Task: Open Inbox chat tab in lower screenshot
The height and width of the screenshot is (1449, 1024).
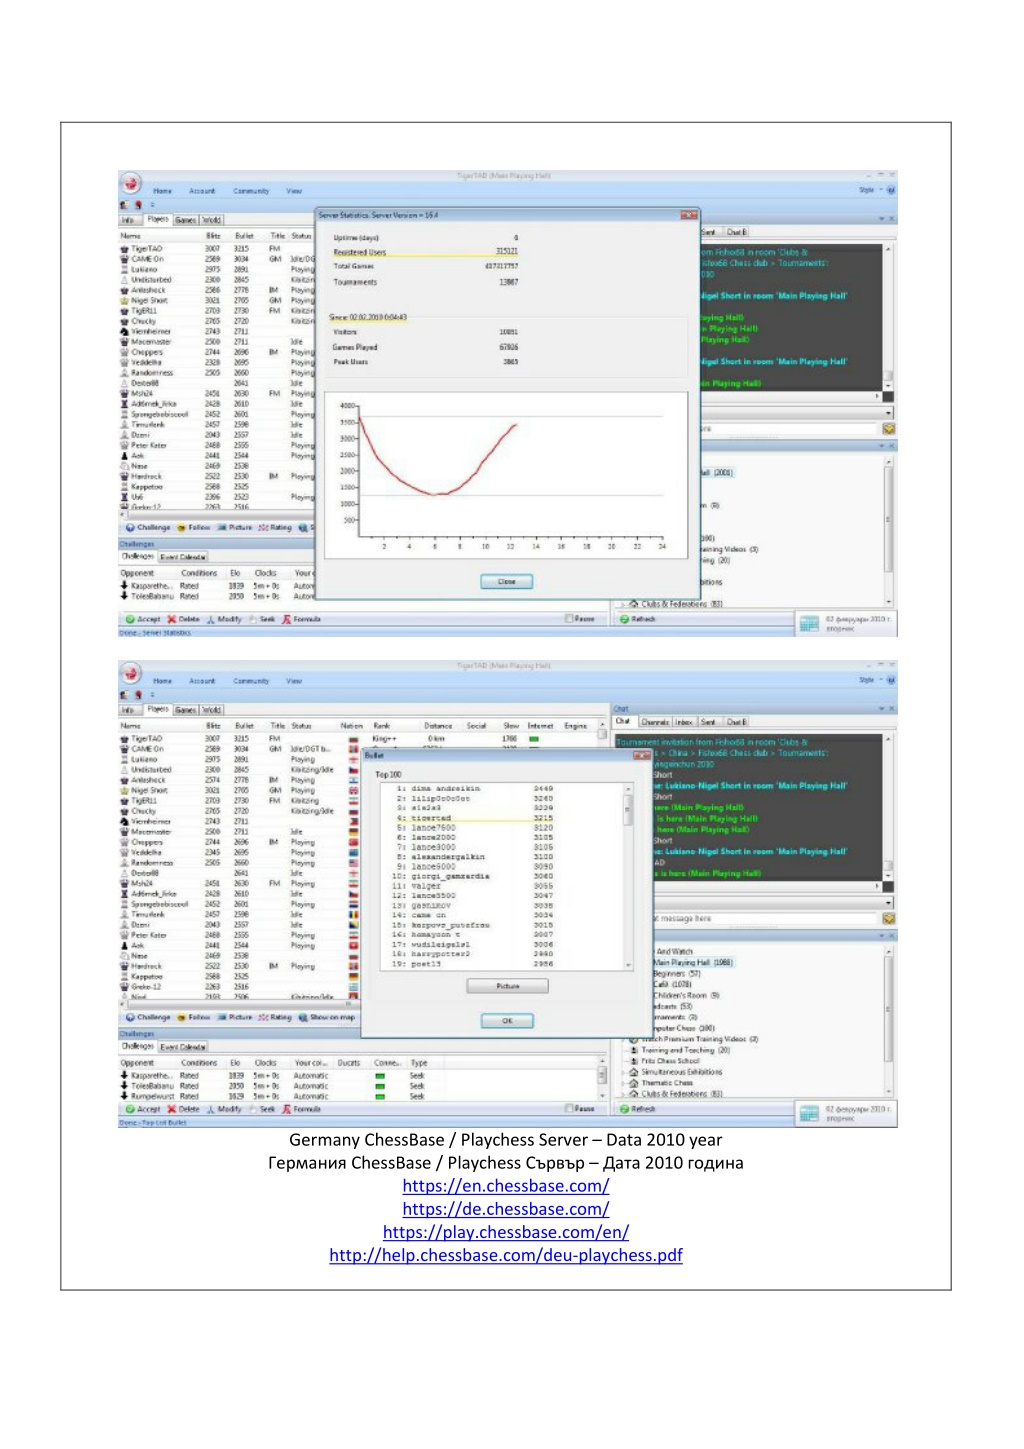Action: tap(684, 722)
